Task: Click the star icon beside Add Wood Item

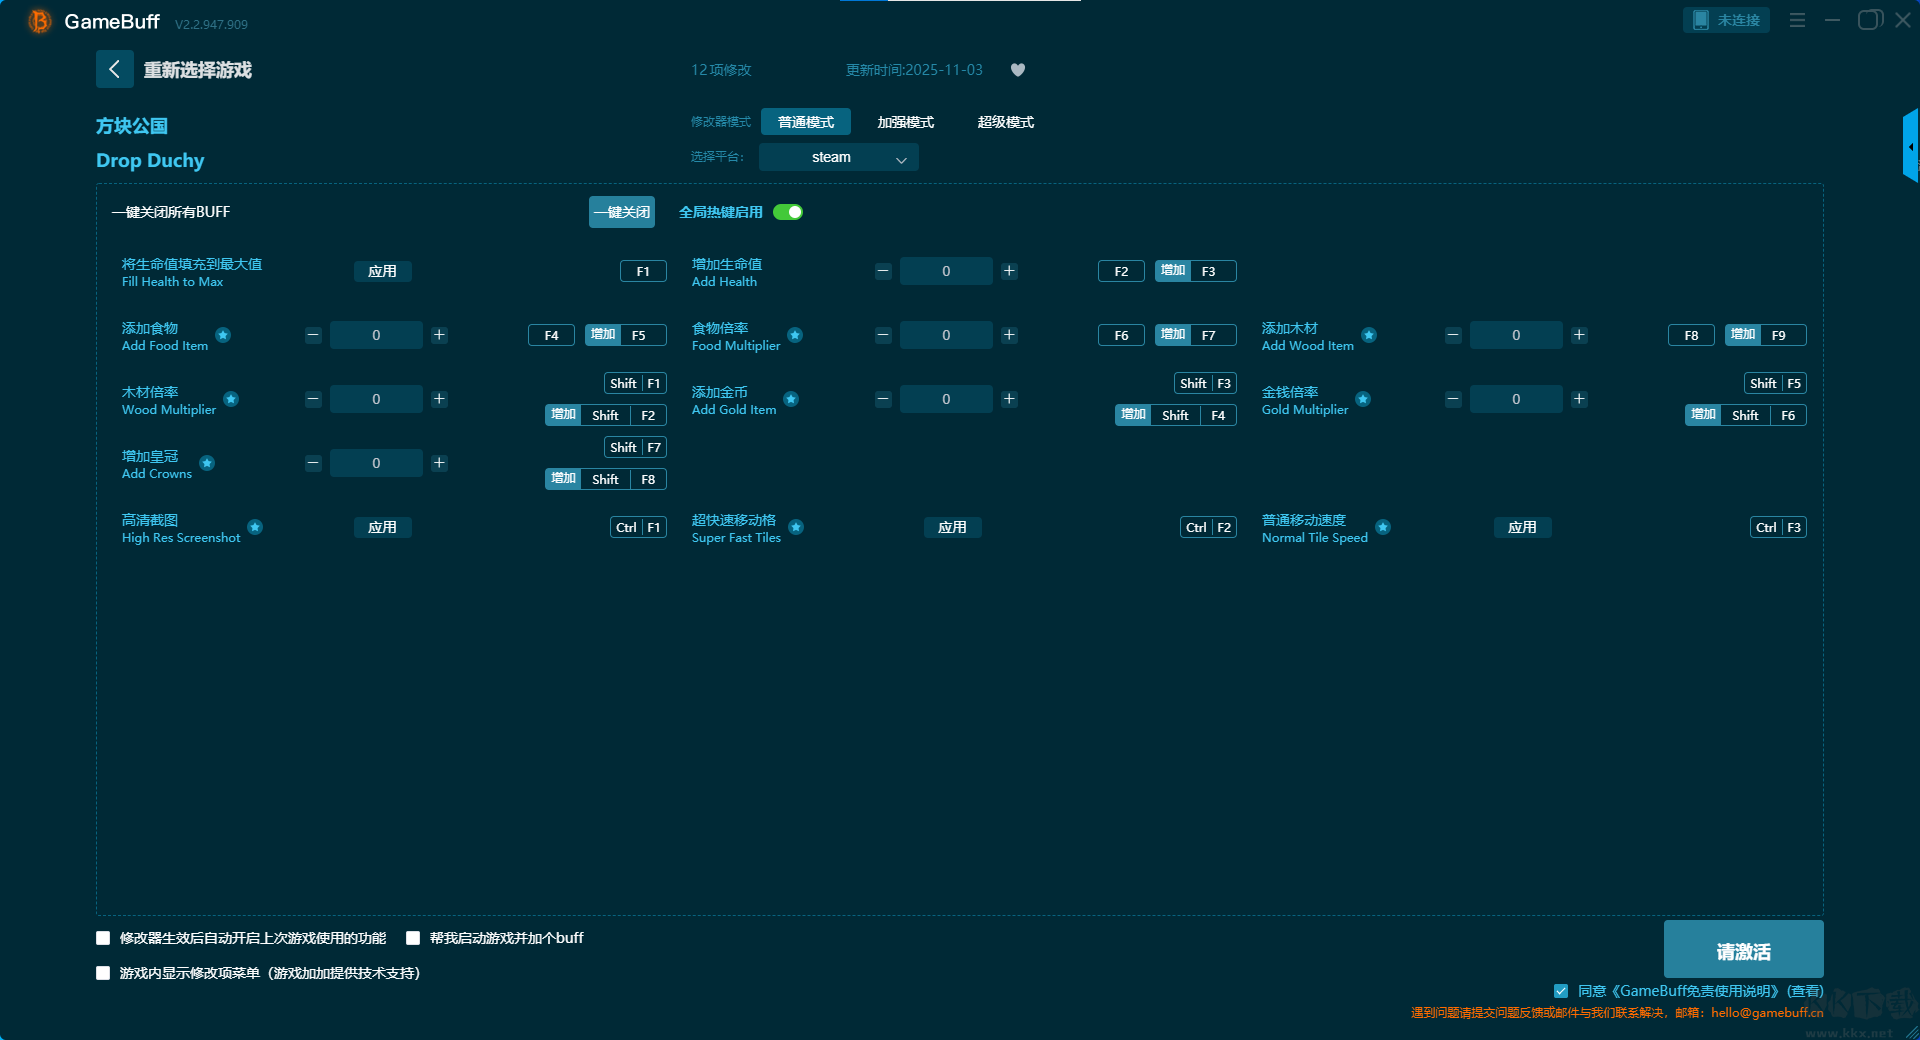Action: pos(1369,335)
